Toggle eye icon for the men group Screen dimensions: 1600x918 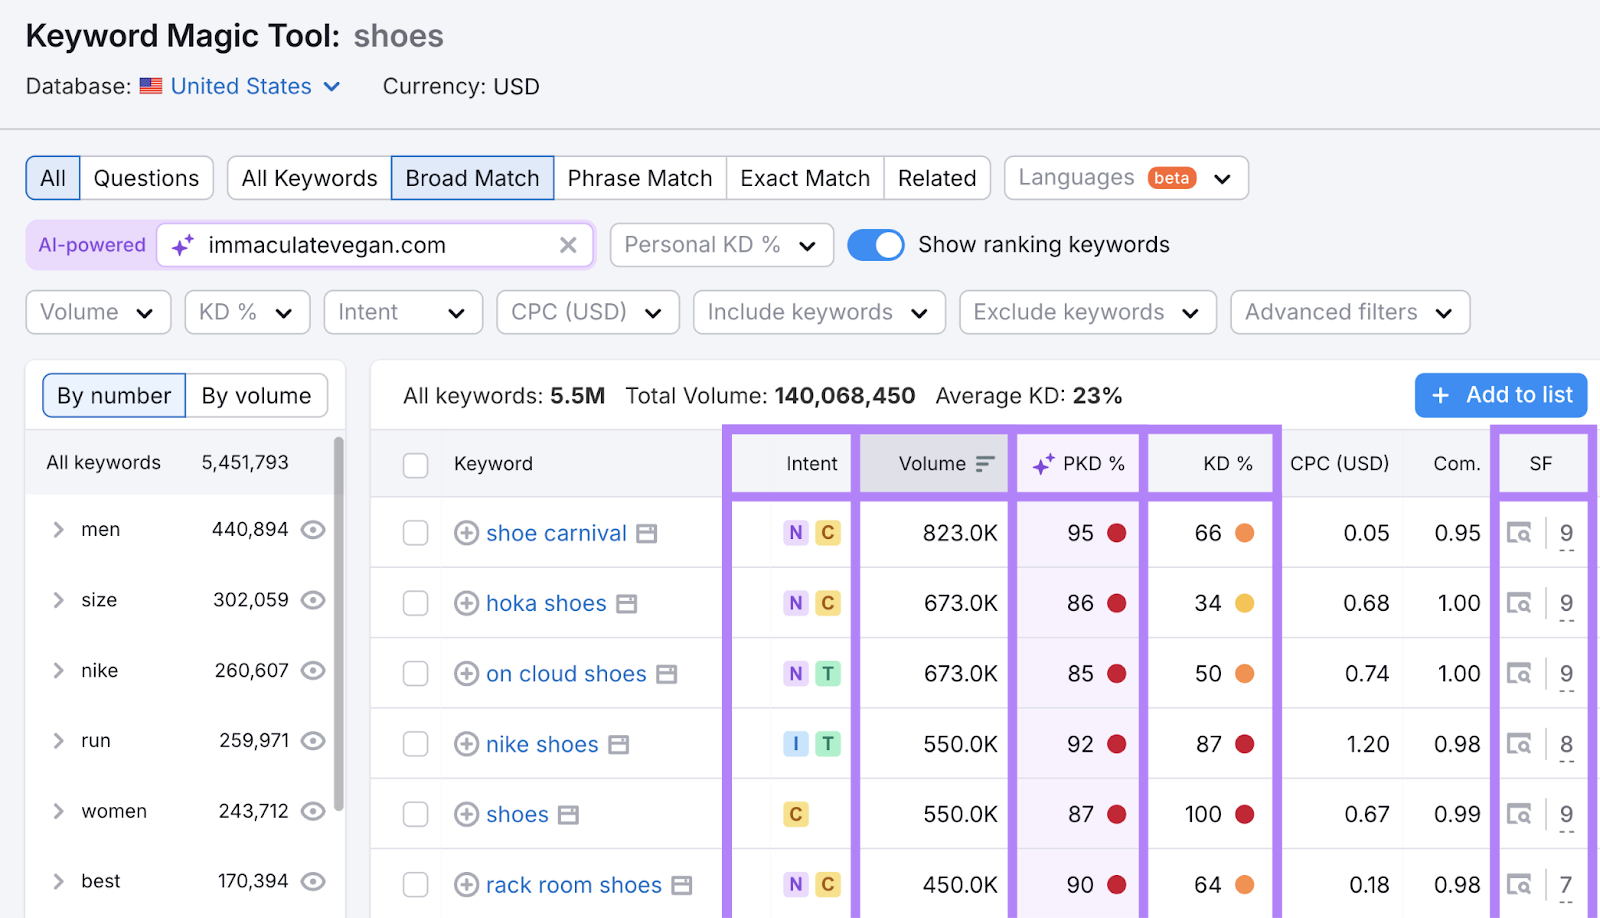[x=314, y=530]
